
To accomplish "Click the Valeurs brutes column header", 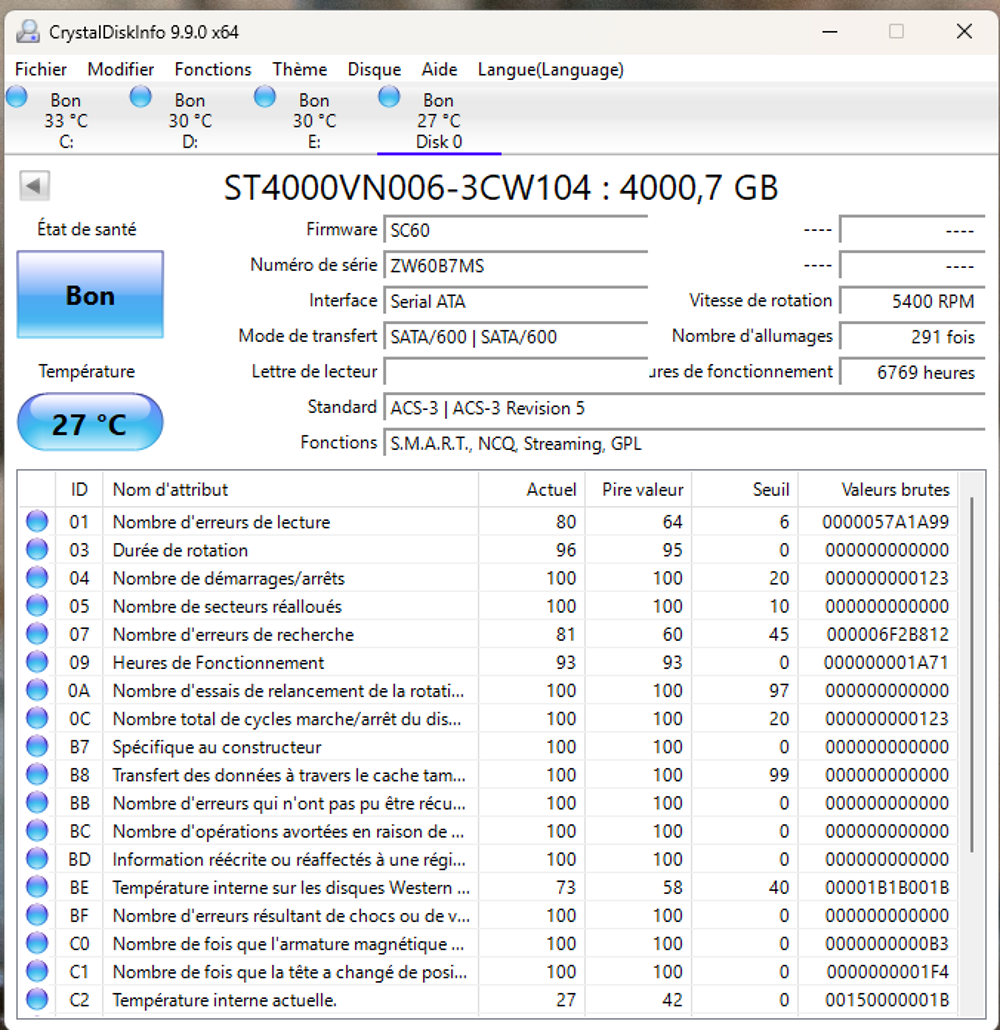I will tap(877, 489).
